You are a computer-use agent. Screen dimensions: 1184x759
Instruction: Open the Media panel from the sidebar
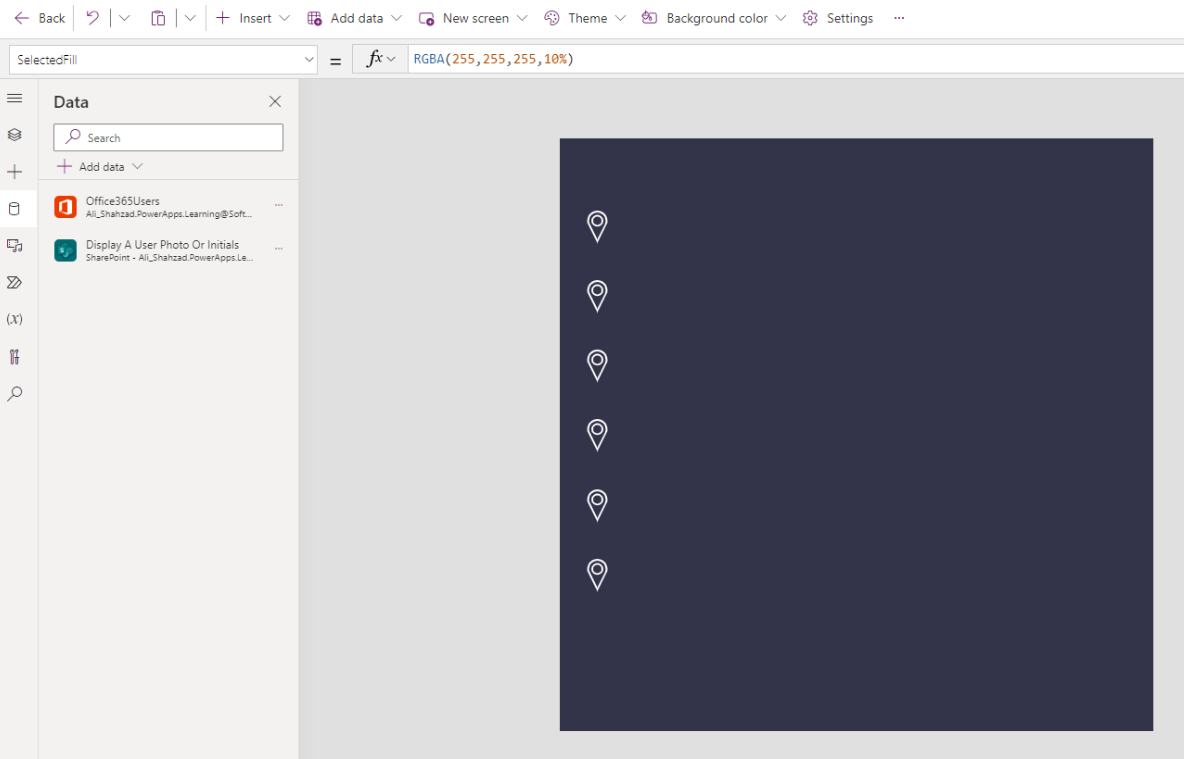(14, 245)
